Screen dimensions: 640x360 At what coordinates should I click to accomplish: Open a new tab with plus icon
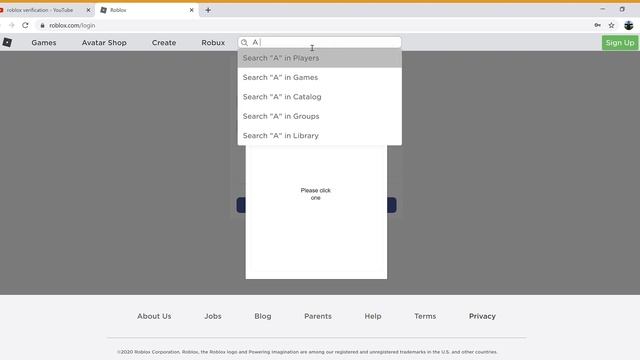click(x=208, y=10)
